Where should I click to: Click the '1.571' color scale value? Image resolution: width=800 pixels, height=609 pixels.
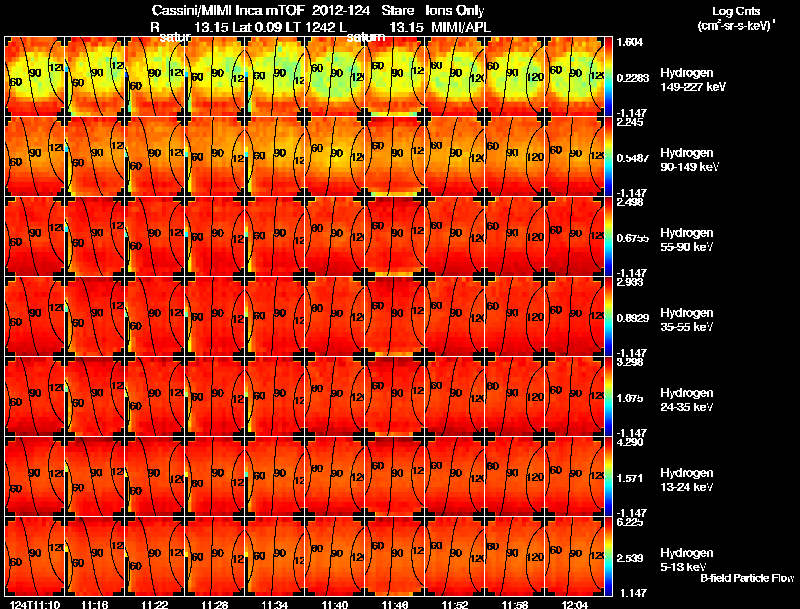pos(630,478)
